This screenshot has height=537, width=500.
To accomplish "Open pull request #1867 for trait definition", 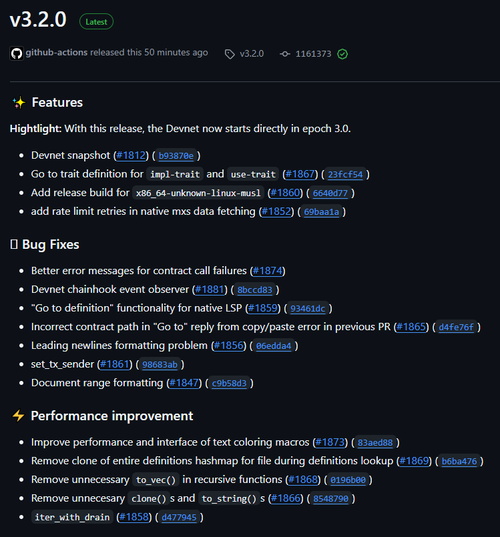I will [300, 174].
